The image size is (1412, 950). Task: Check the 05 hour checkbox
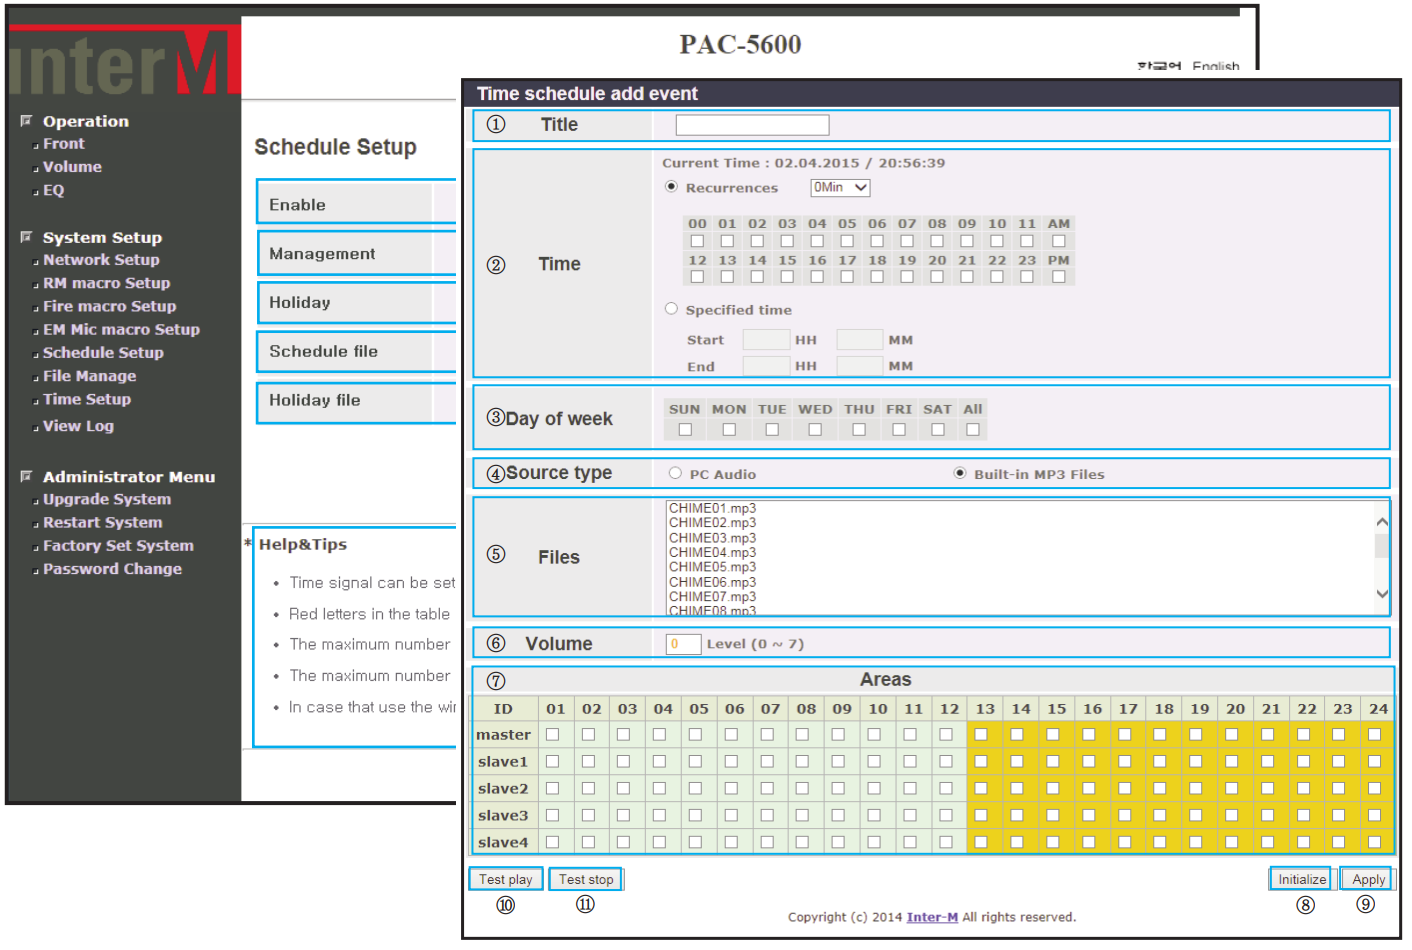[847, 241]
